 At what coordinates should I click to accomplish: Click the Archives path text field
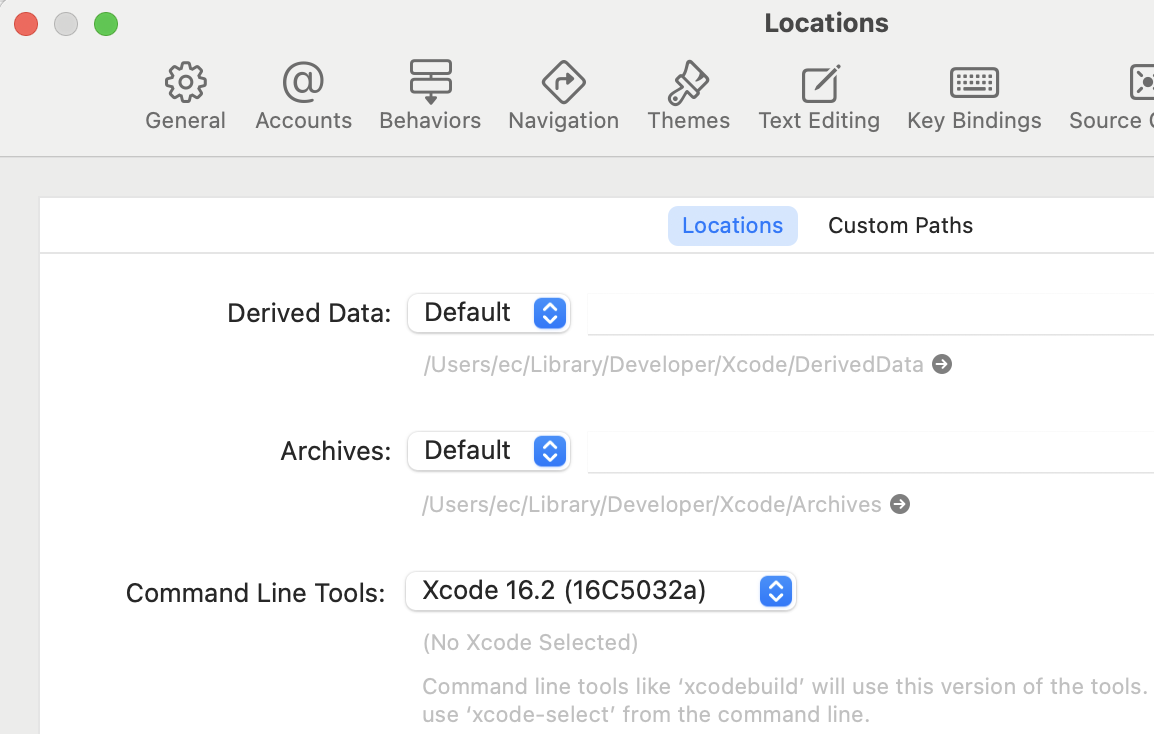tap(870, 452)
